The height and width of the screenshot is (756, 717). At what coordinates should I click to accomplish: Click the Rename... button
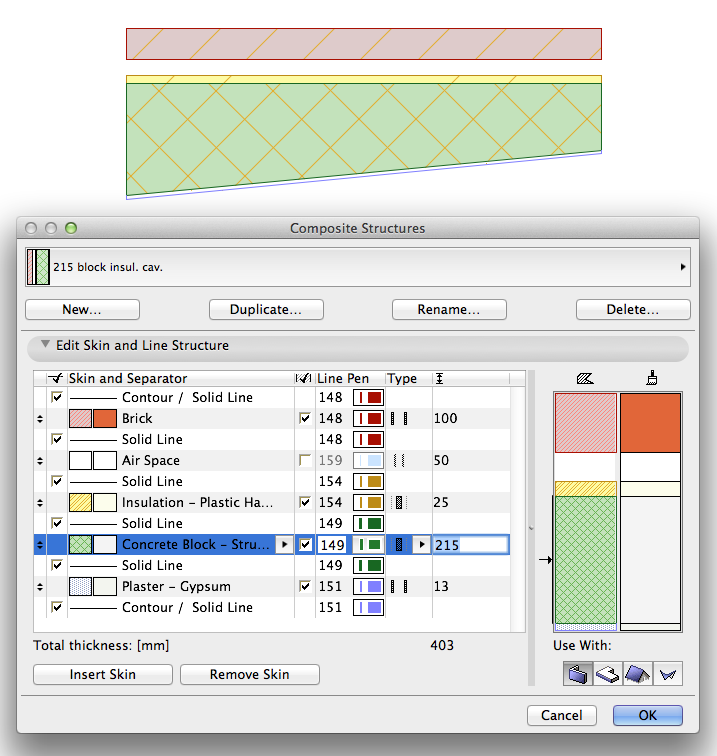point(449,310)
